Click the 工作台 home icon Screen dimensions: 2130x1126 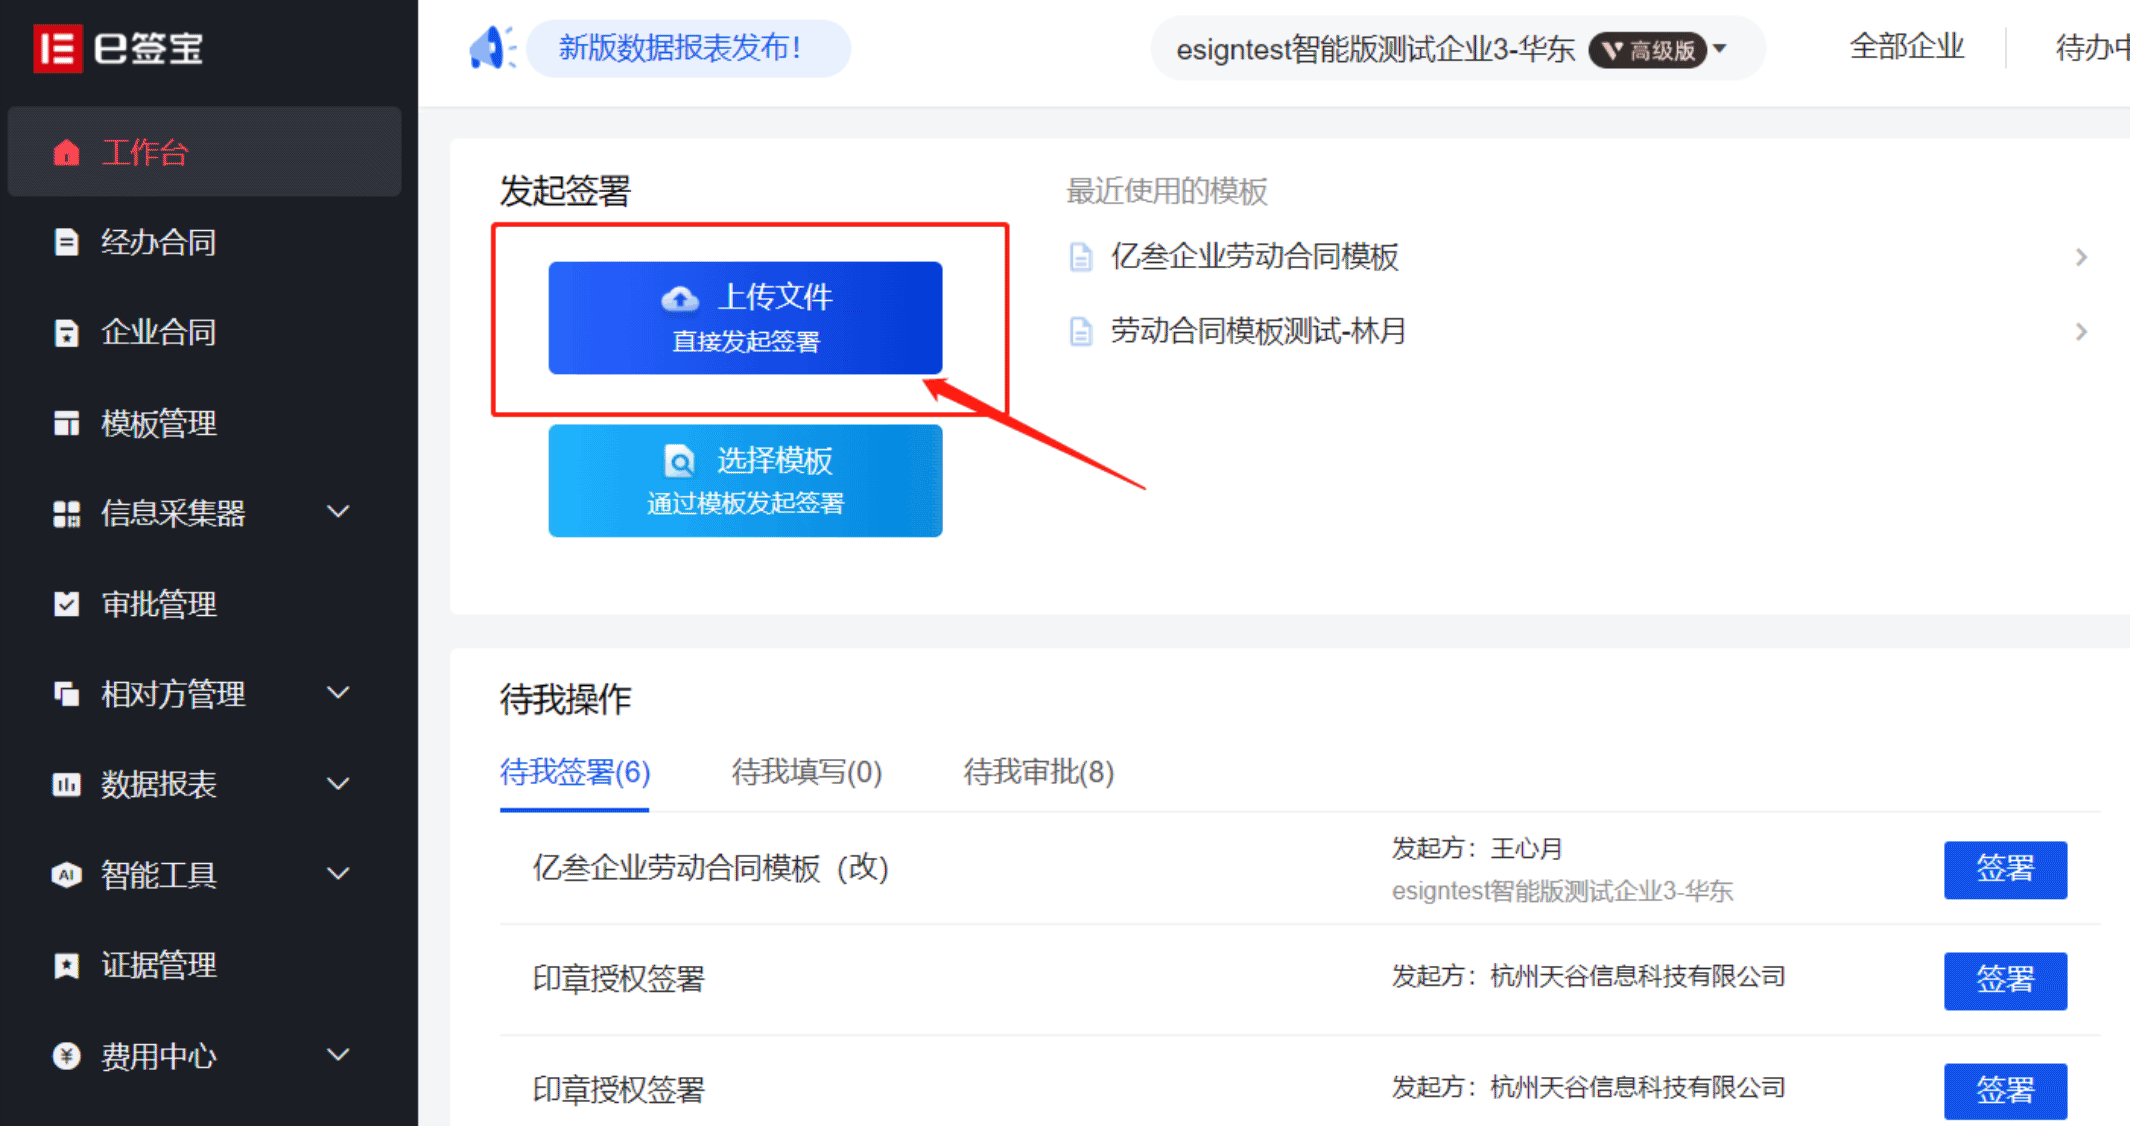point(66,153)
